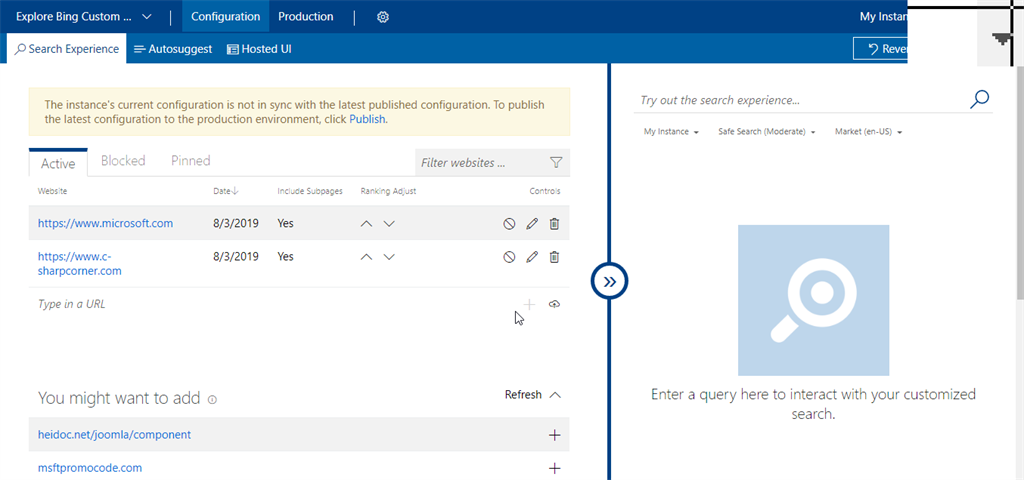Collapse the suggestions section chevron
This screenshot has height=480, width=1024.
[x=555, y=395]
